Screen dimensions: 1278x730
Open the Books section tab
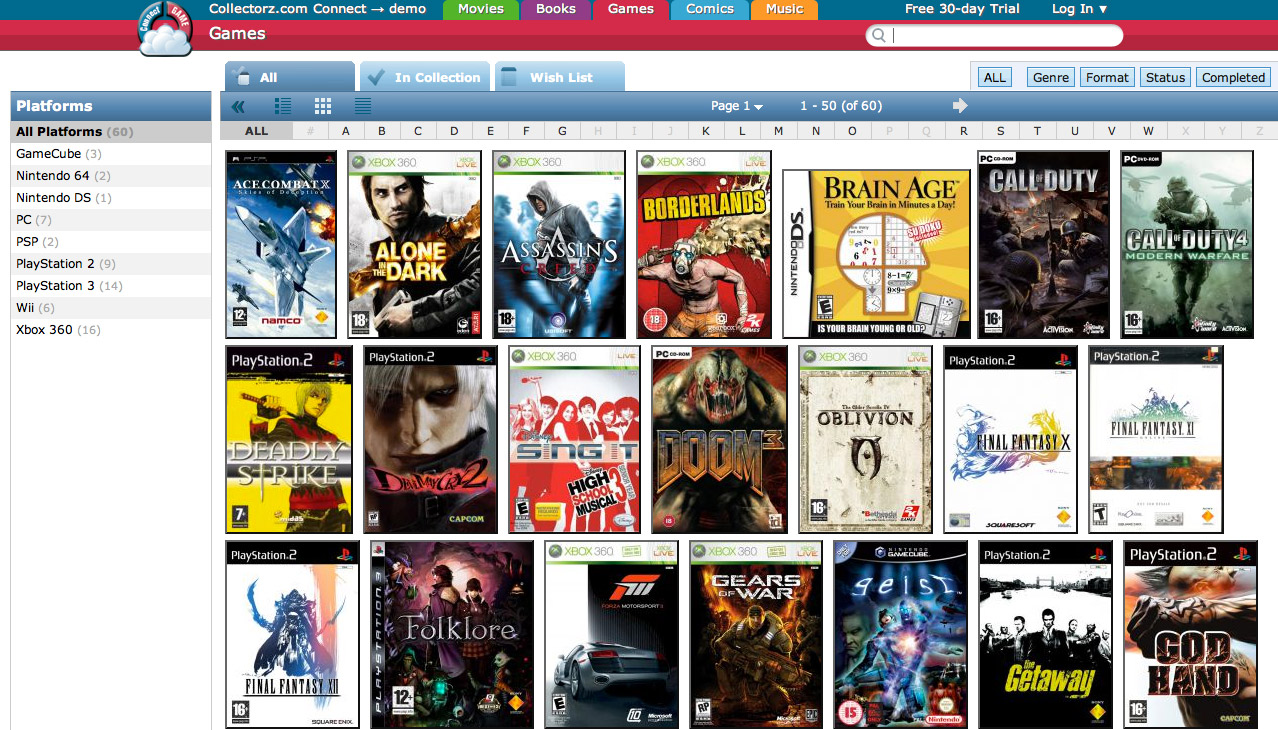(x=556, y=9)
